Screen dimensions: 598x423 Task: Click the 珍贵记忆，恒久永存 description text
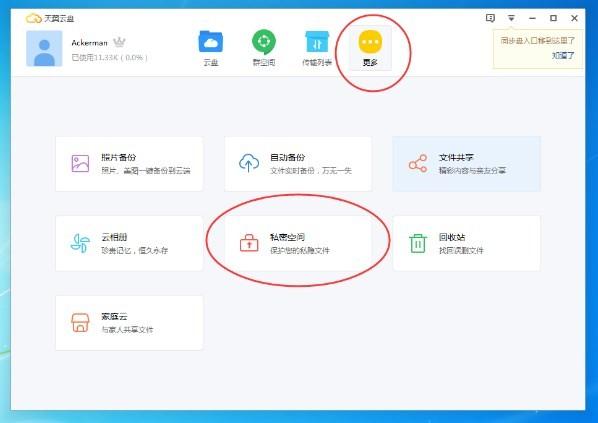coord(134,251)
